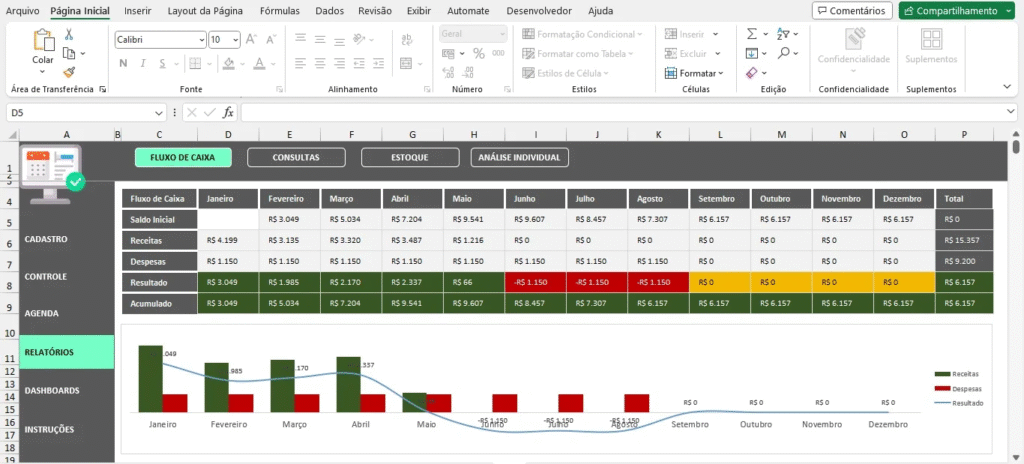Click the Colar (paste) clipboard icon
The width and height of the screenshot is (1024, 464).
[43, 41]
